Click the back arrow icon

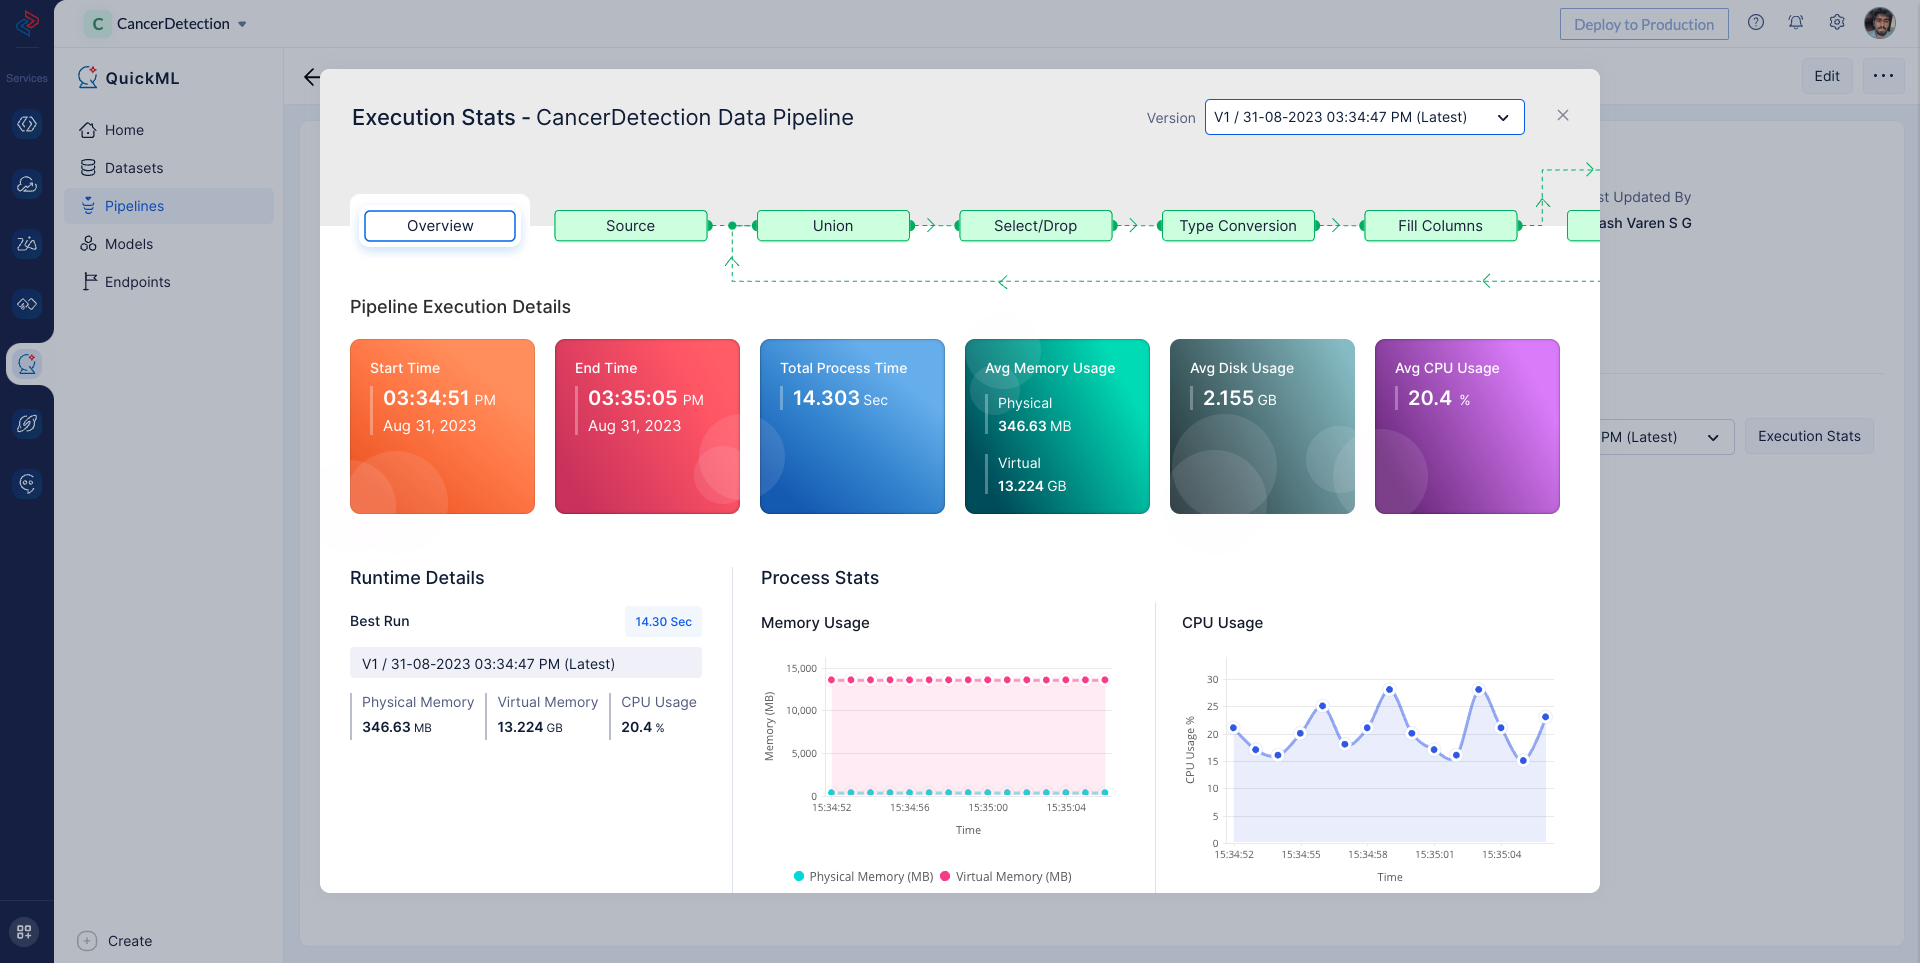pos(311,77)
